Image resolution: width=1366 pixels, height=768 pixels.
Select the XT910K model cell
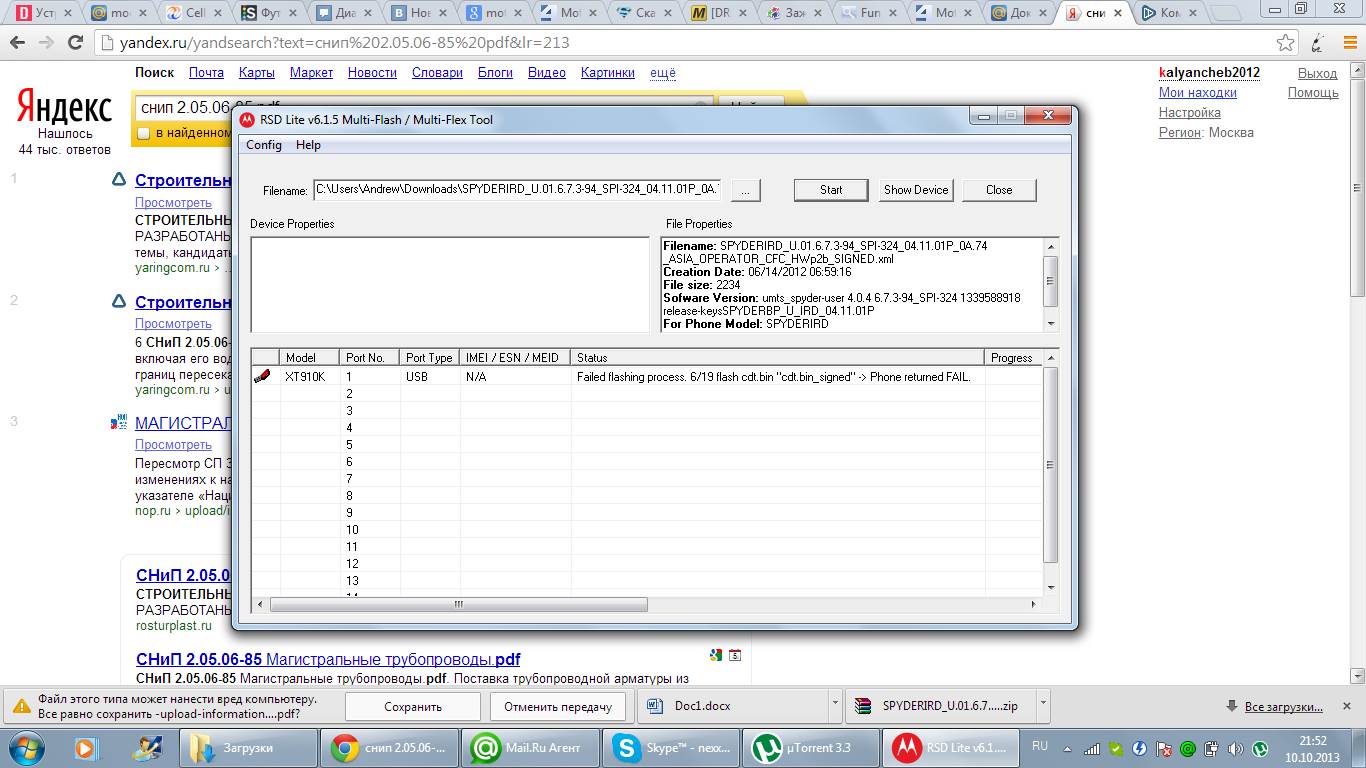click(x=306, y=377)
